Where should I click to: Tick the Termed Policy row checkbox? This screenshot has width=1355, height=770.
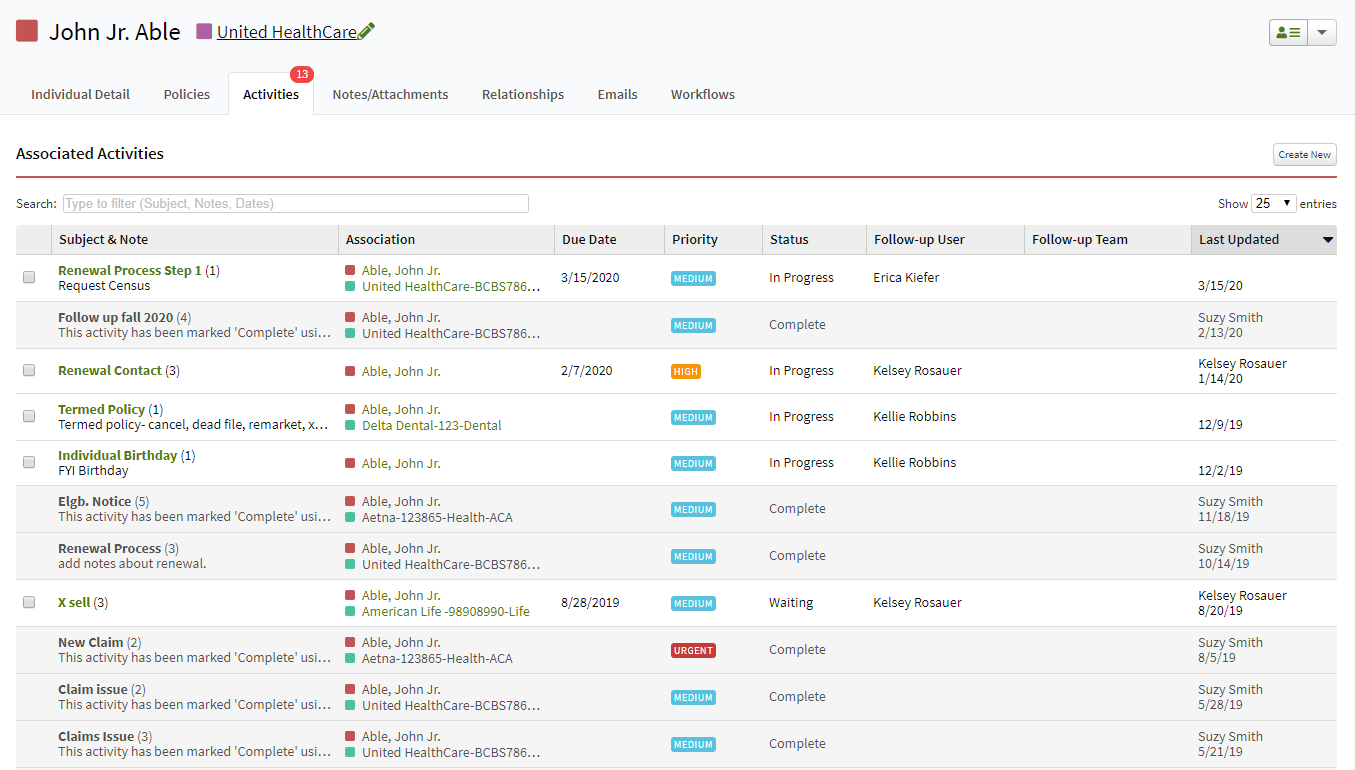click(29, 416)
